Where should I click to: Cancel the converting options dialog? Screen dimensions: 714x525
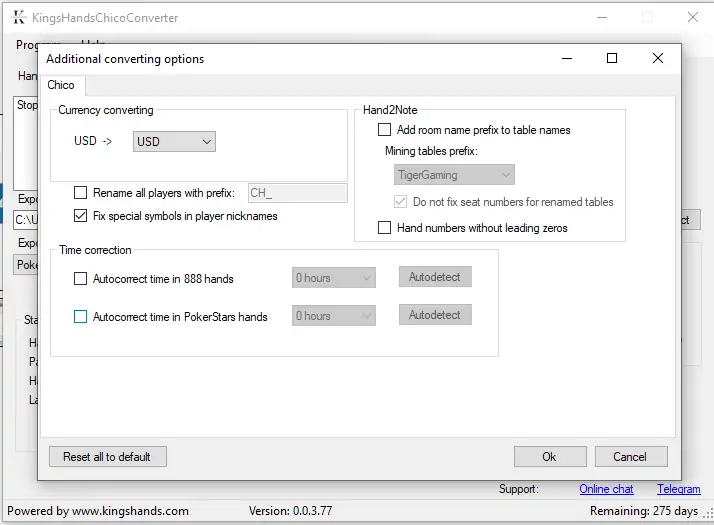coord(630,457)
